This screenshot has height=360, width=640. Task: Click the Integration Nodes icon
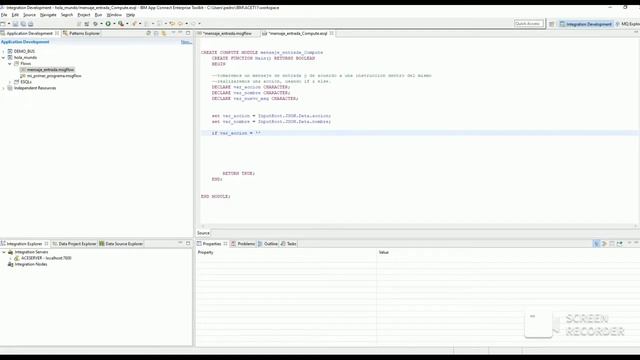pyautogui.click(x=11, y=264)
